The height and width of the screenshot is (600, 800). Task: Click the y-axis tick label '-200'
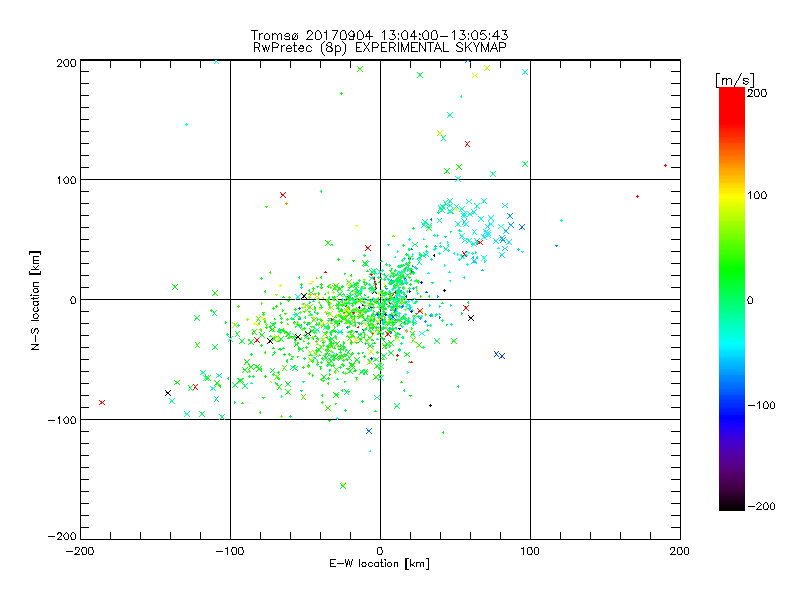pyautogui.click(x=62, y=536)
